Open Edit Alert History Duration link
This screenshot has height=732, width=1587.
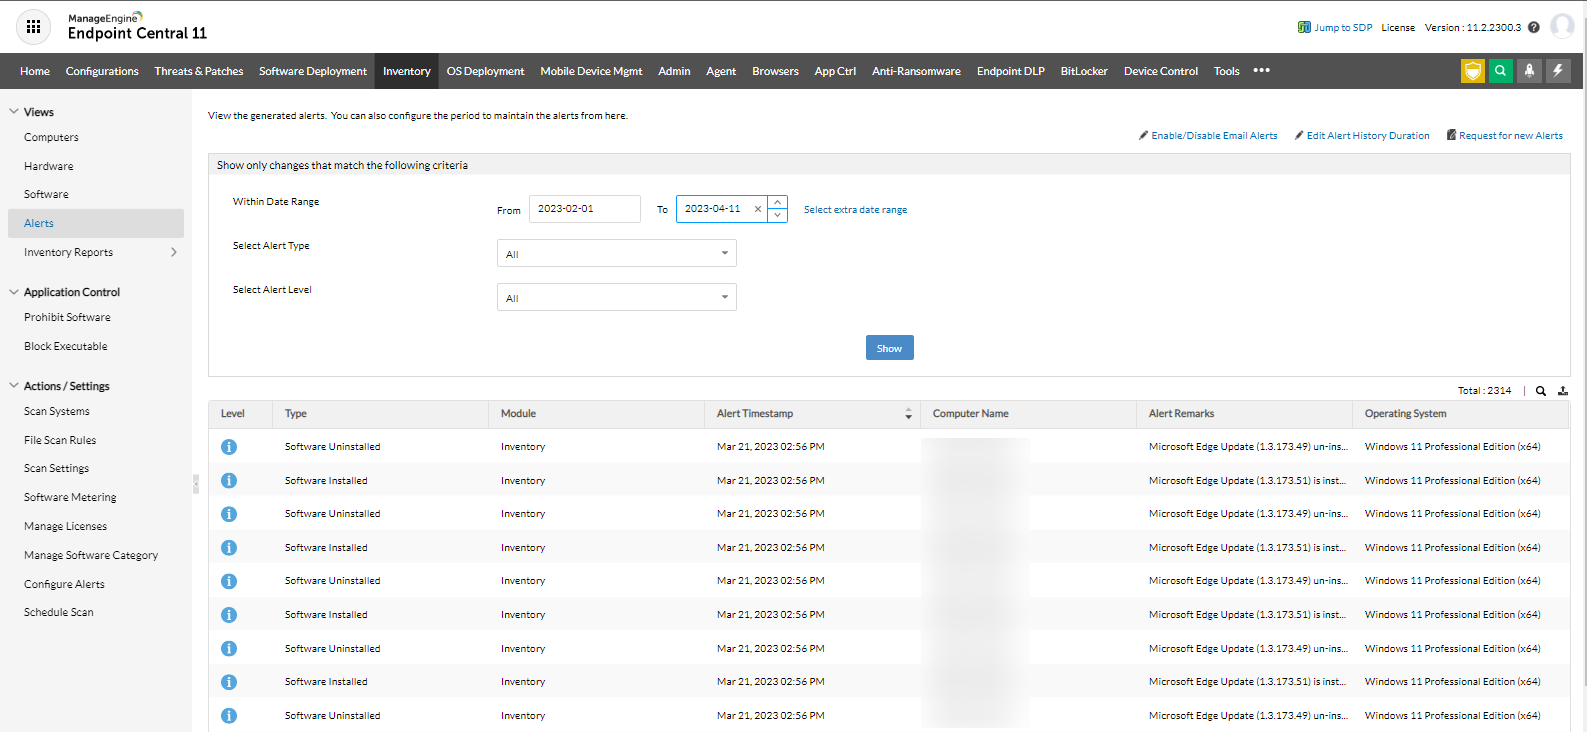1368,136
